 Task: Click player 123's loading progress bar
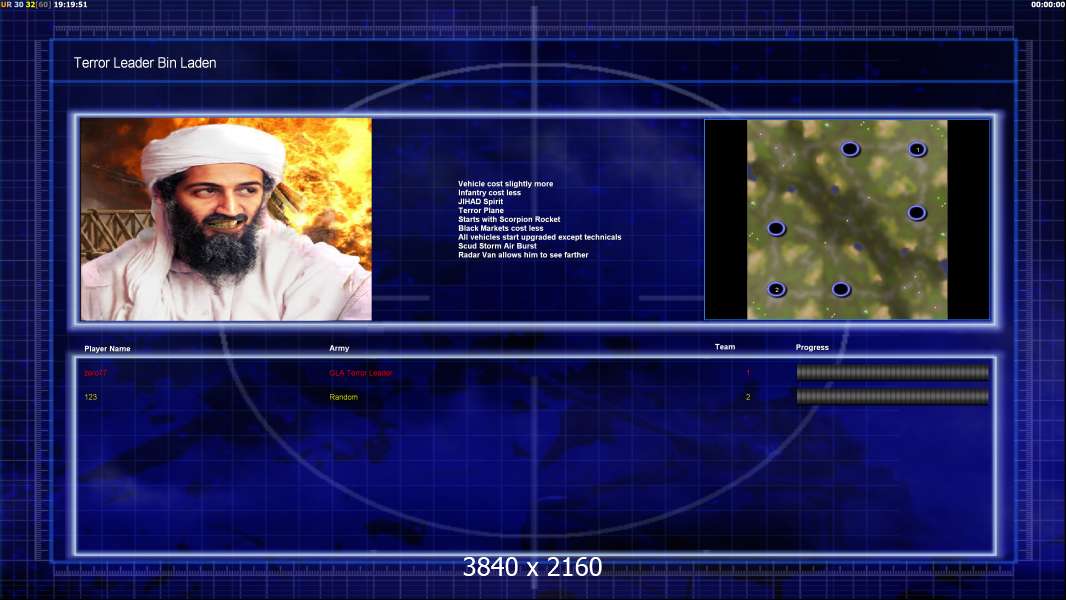click(892, 397)
